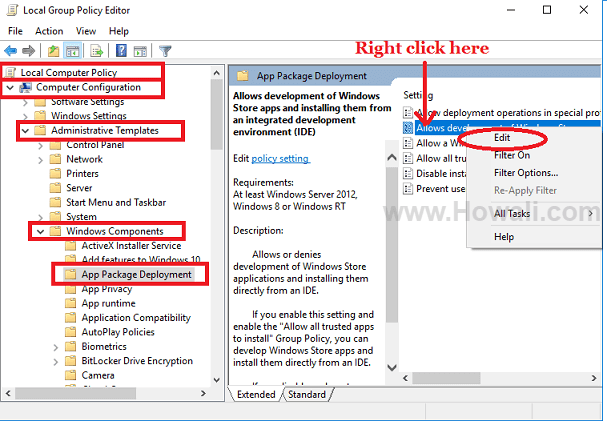The width and height of the screenshot is (607, 421).
Task: Click the settings list horizontal scrollbar thumb
Action: pos(446,378)
